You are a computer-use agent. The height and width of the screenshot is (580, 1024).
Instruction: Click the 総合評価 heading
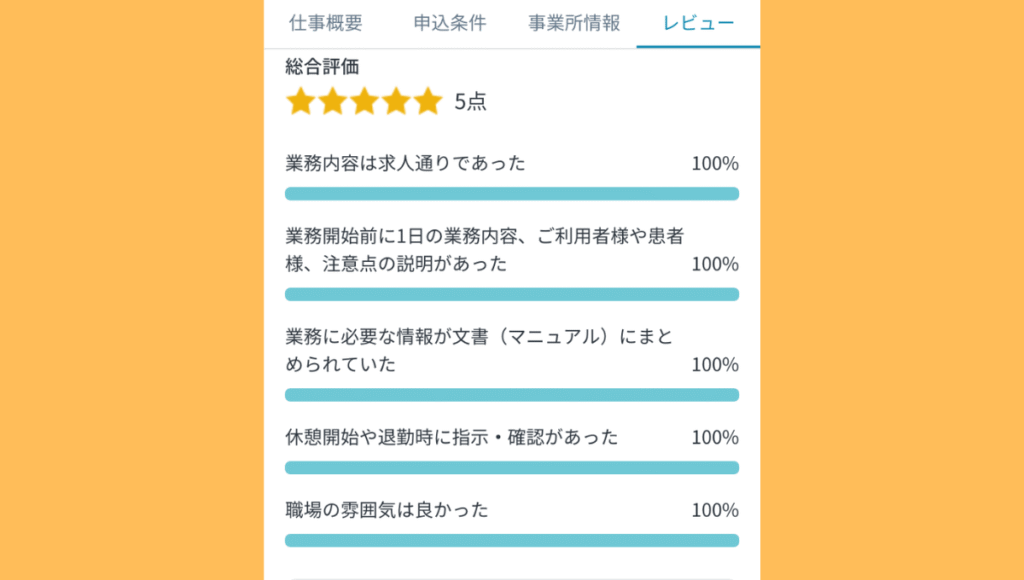[x=322, y=66]
